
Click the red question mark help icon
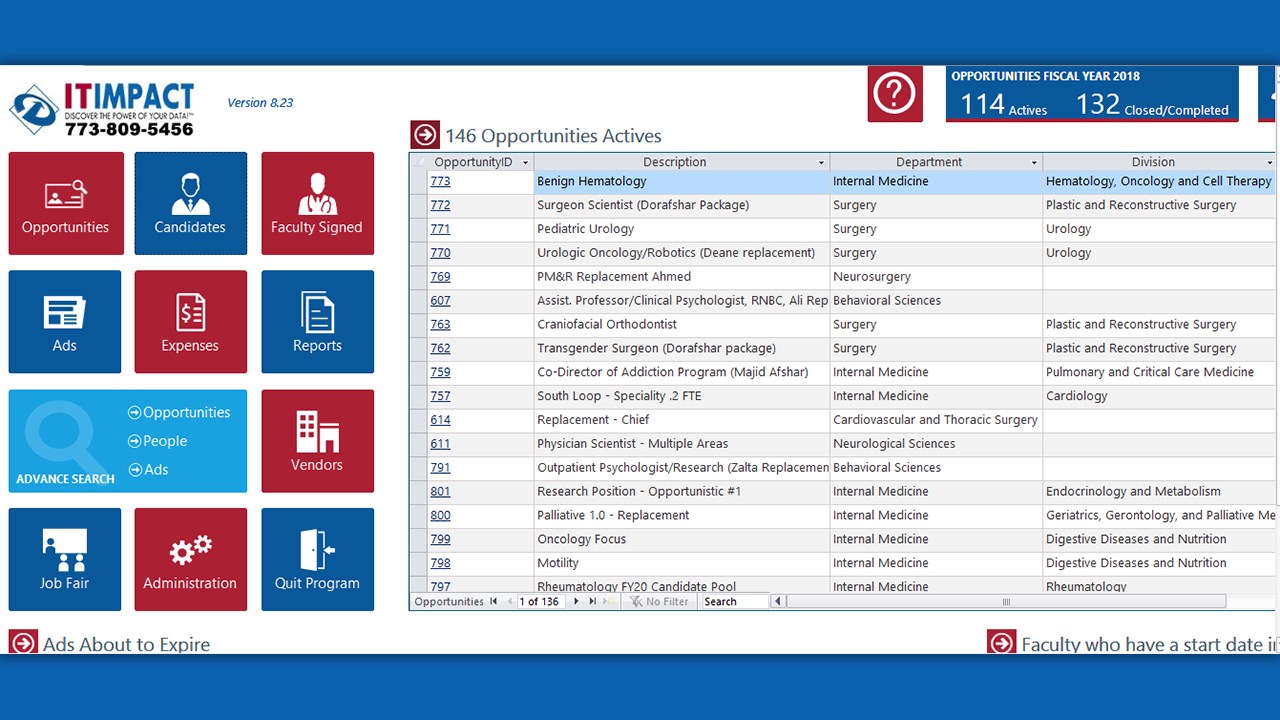[x=895, y=94]
